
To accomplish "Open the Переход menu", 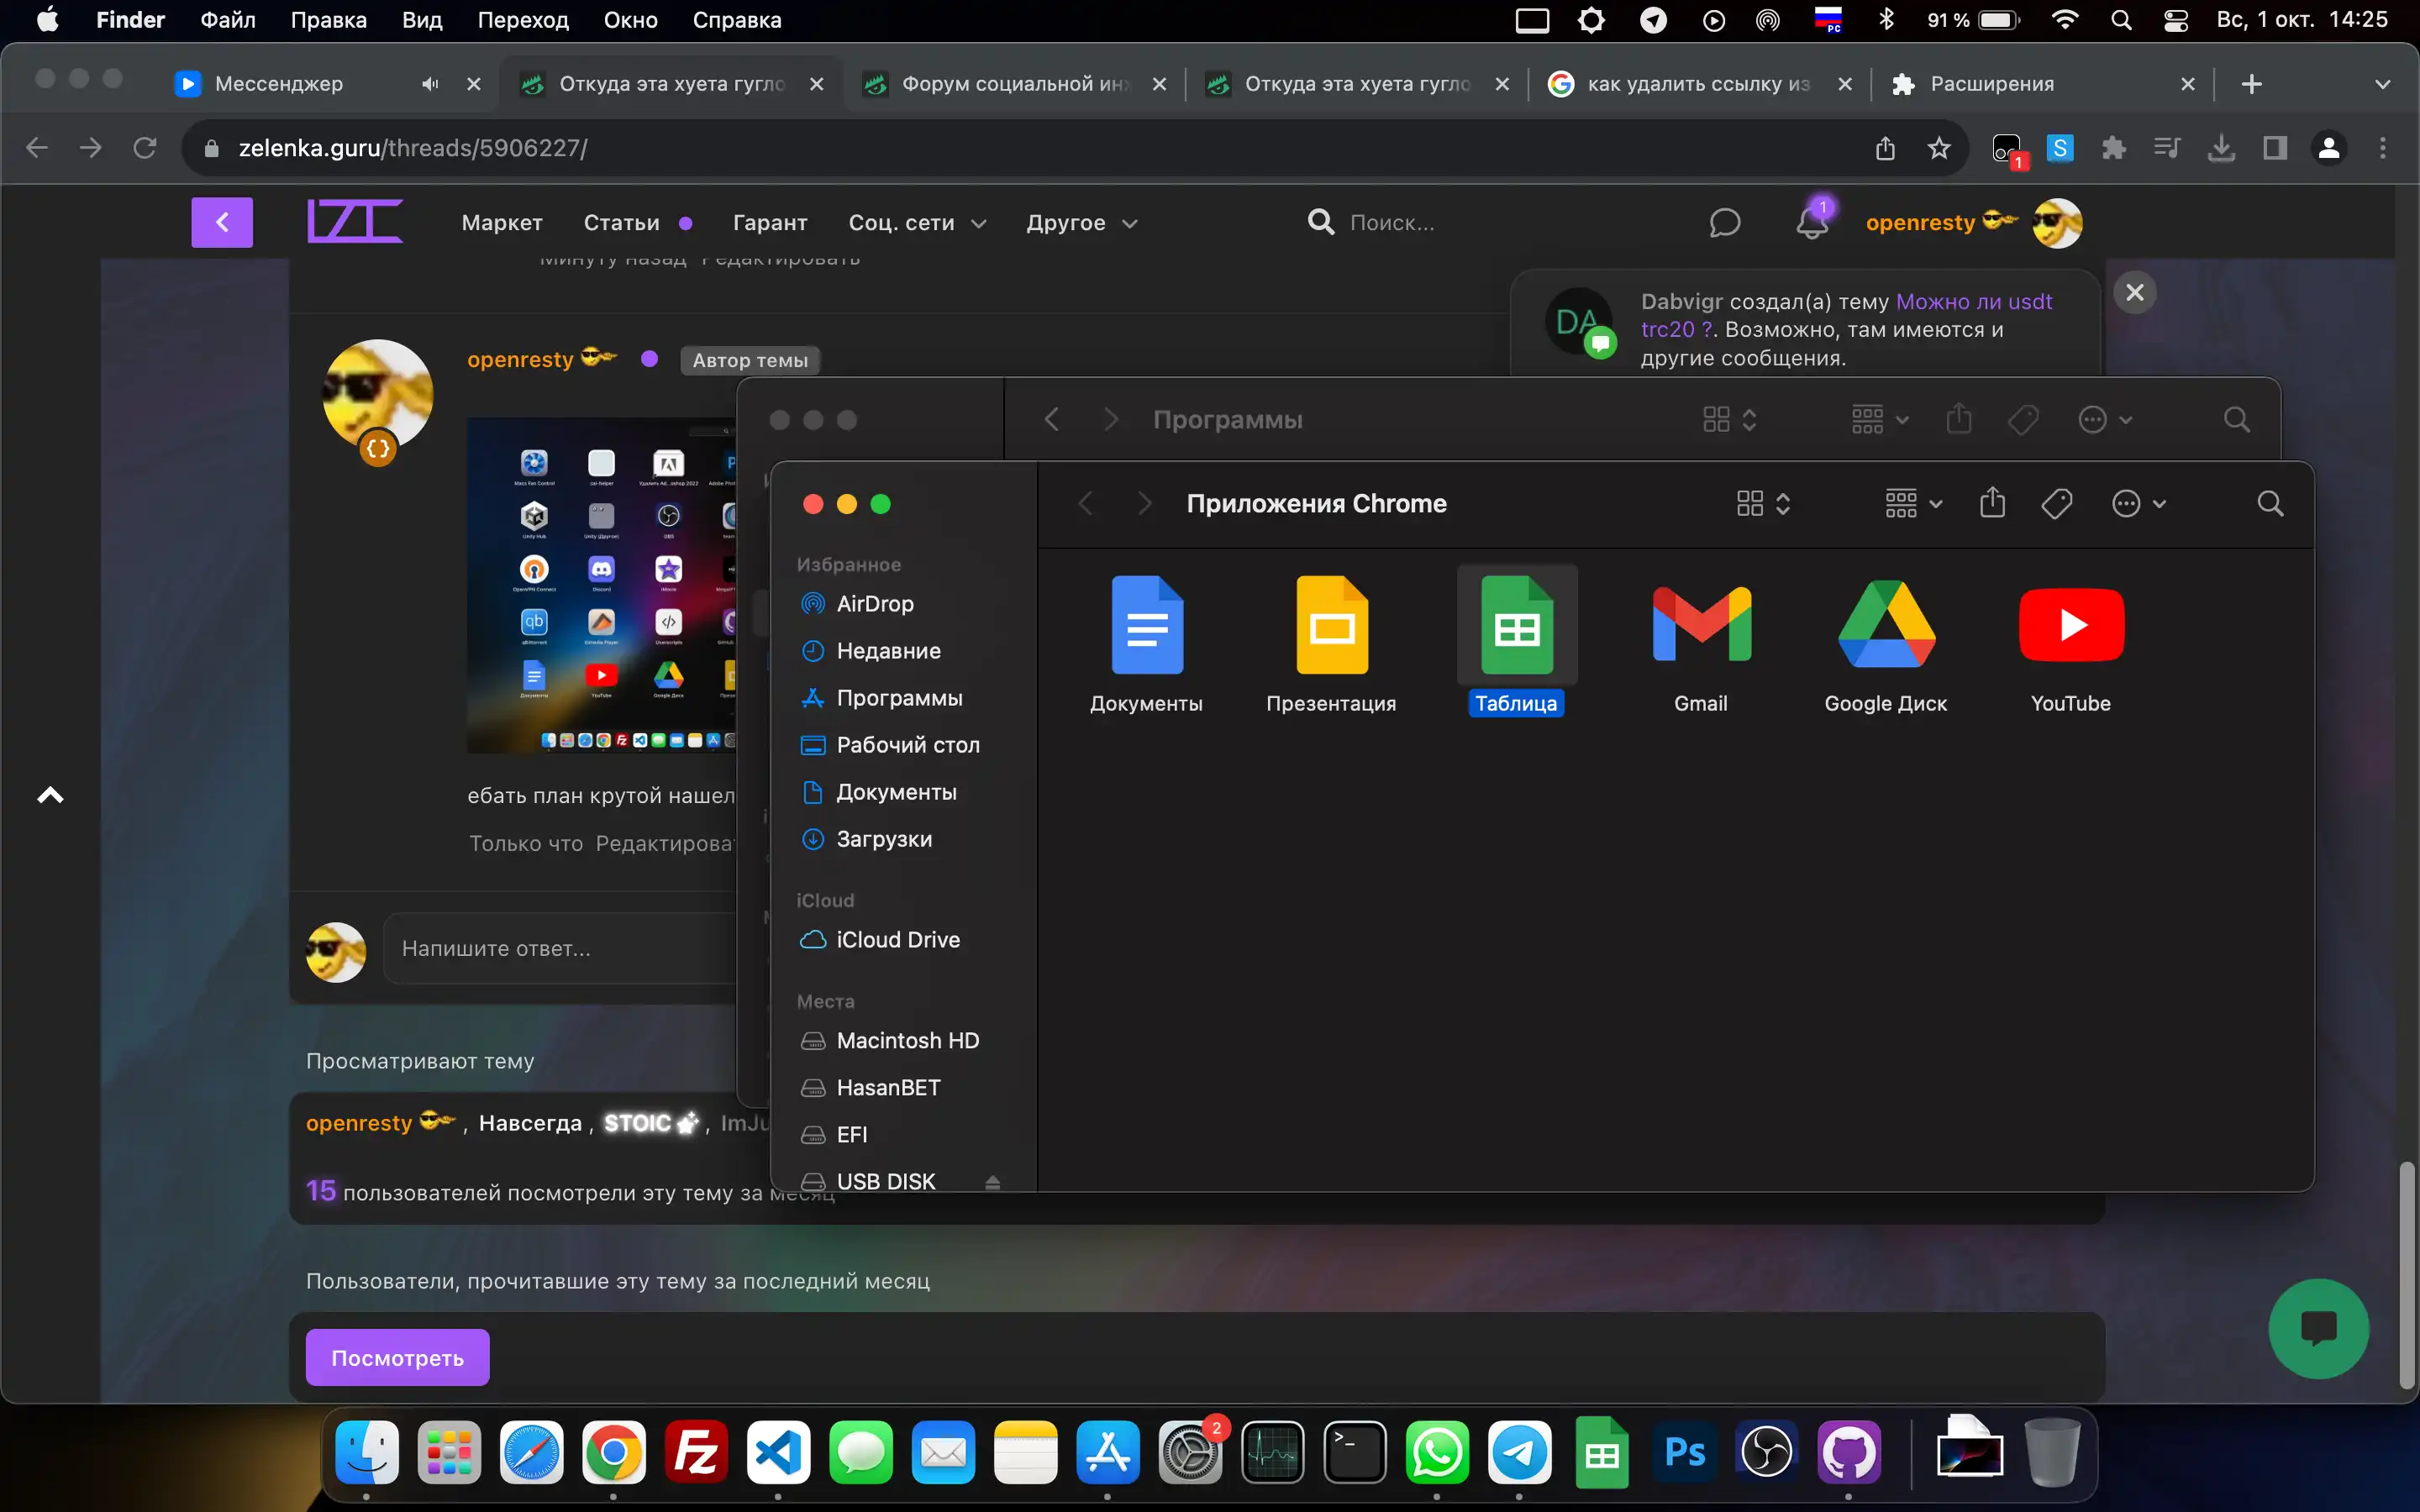I will pyautogui.click(x=523, y=20).
